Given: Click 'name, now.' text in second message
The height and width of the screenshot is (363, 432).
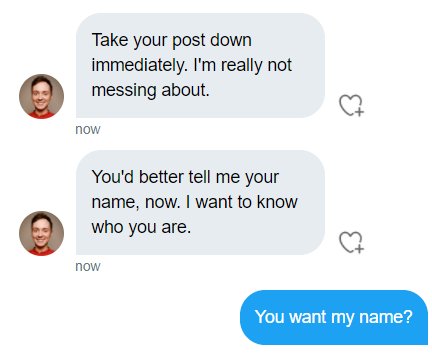Looking at the screenshot, I should (x=136, y=202).
